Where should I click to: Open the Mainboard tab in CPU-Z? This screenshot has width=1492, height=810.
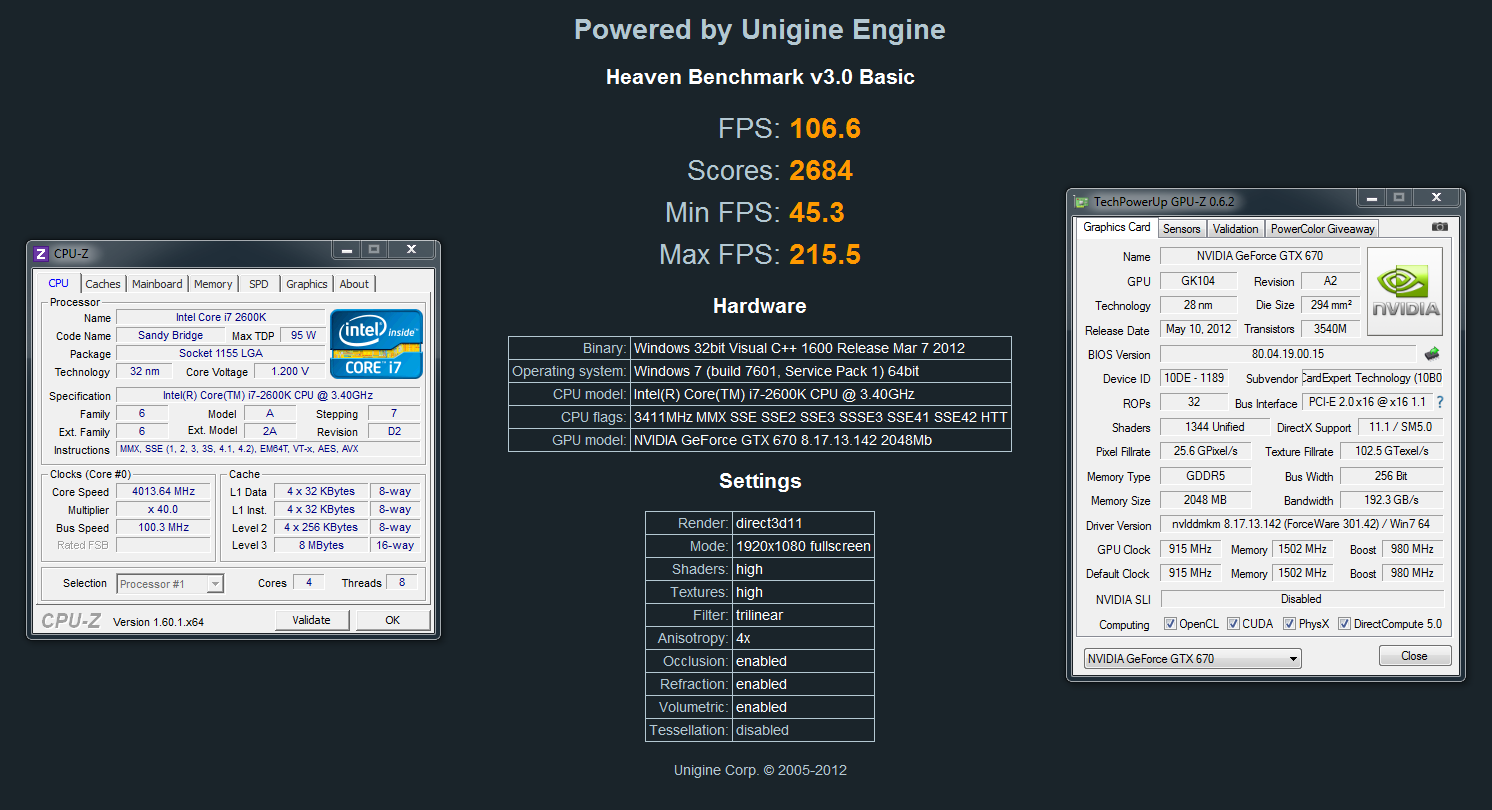(x=157, y=284)
